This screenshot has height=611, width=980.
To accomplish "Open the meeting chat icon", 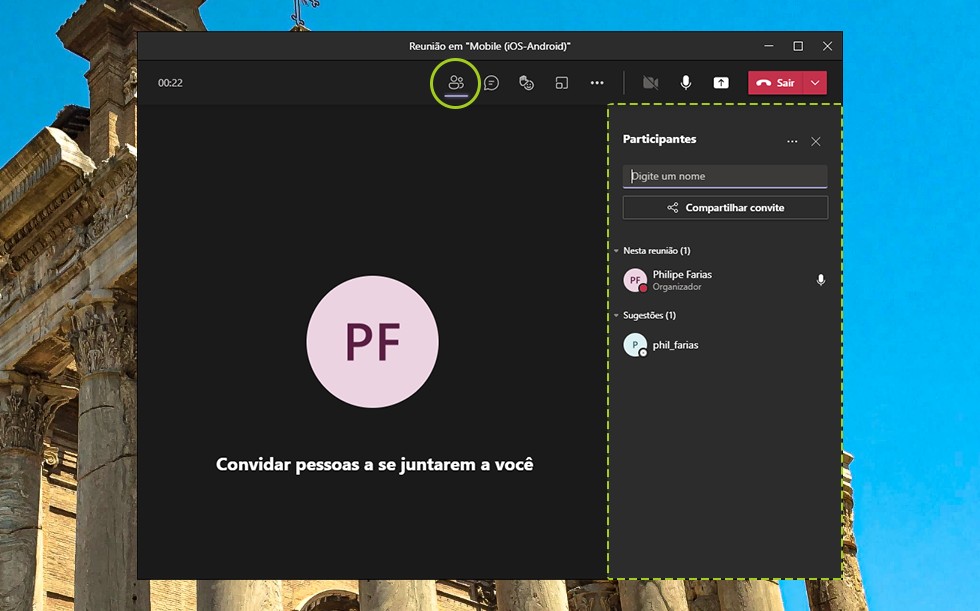I will [491, 83].
